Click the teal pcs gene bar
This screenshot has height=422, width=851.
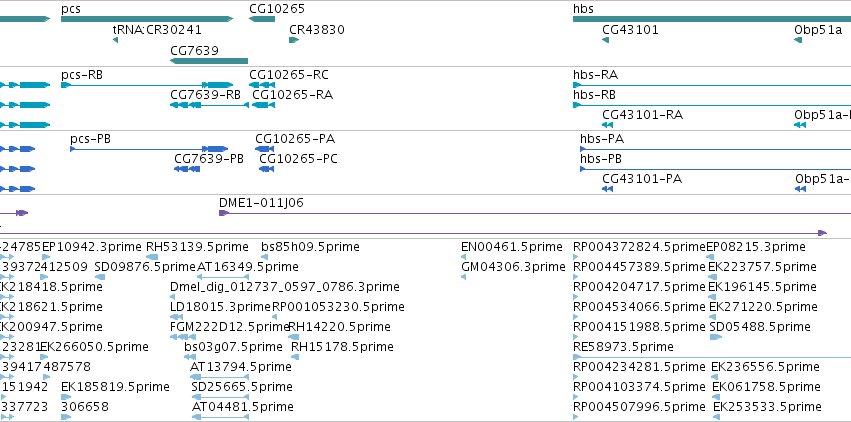pyautogui.click(x=150, y=19)
